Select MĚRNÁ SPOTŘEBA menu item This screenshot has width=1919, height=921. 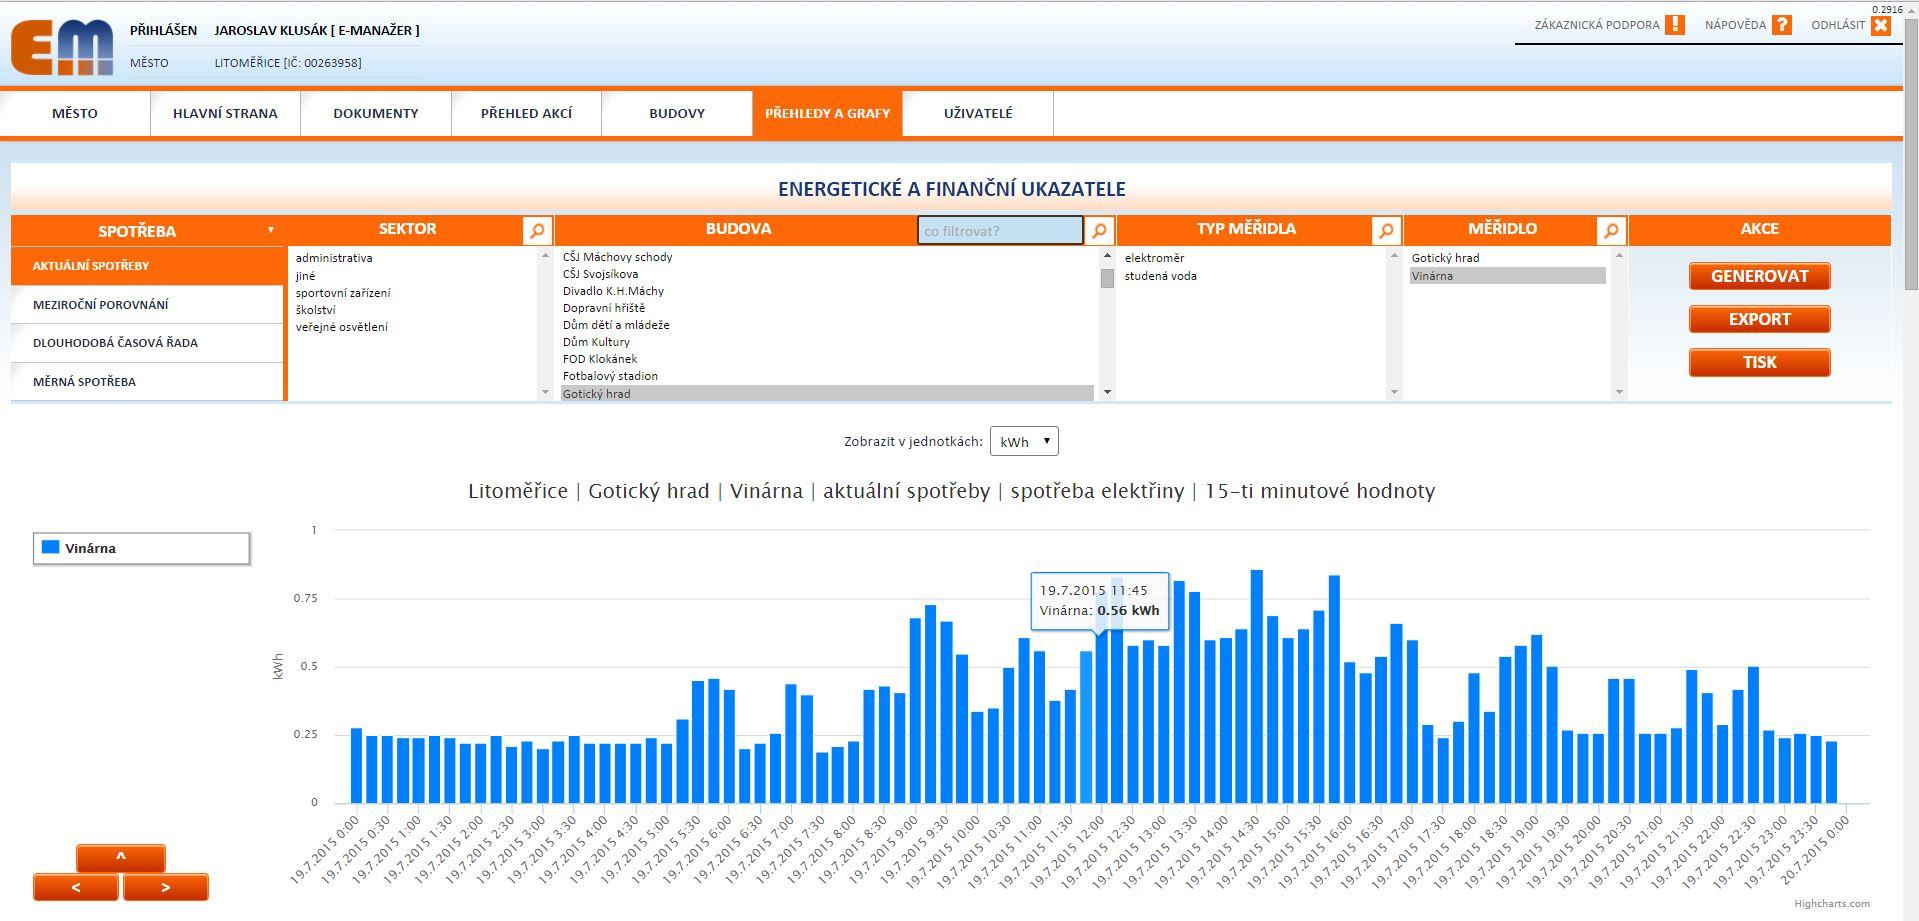click(x=148, y=382)
